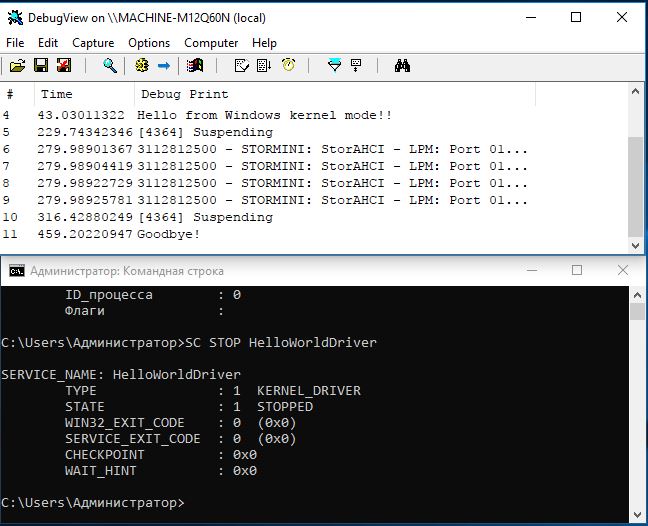Screen dimensions: 648x526
Task: Toggle the Autoscroll toolbar icon
Action: pos(264,65)
